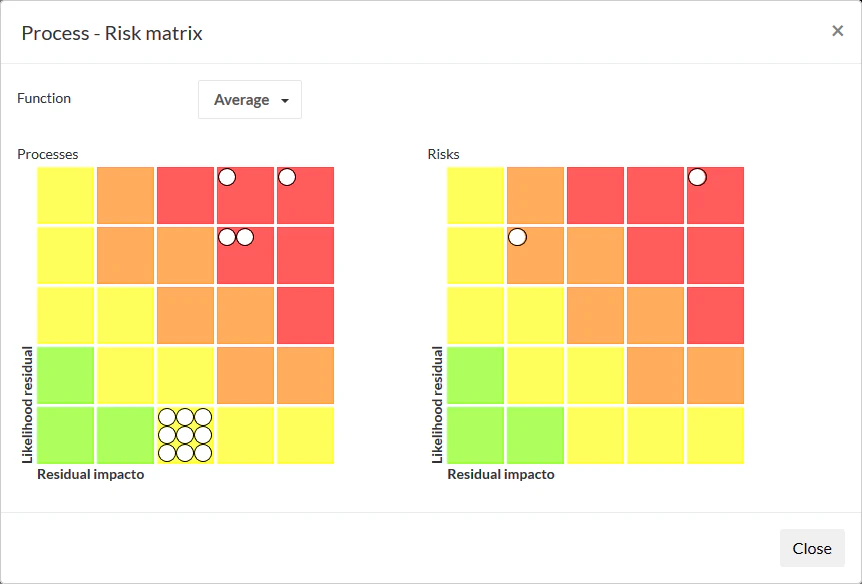862x584 pixels.
Task: Click the Processes matrix heading label
Action: (x=47, y=154)
